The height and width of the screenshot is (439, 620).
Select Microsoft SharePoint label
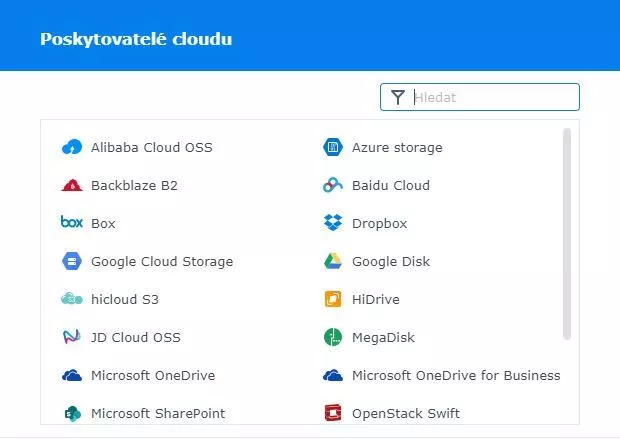click(158, 413)
